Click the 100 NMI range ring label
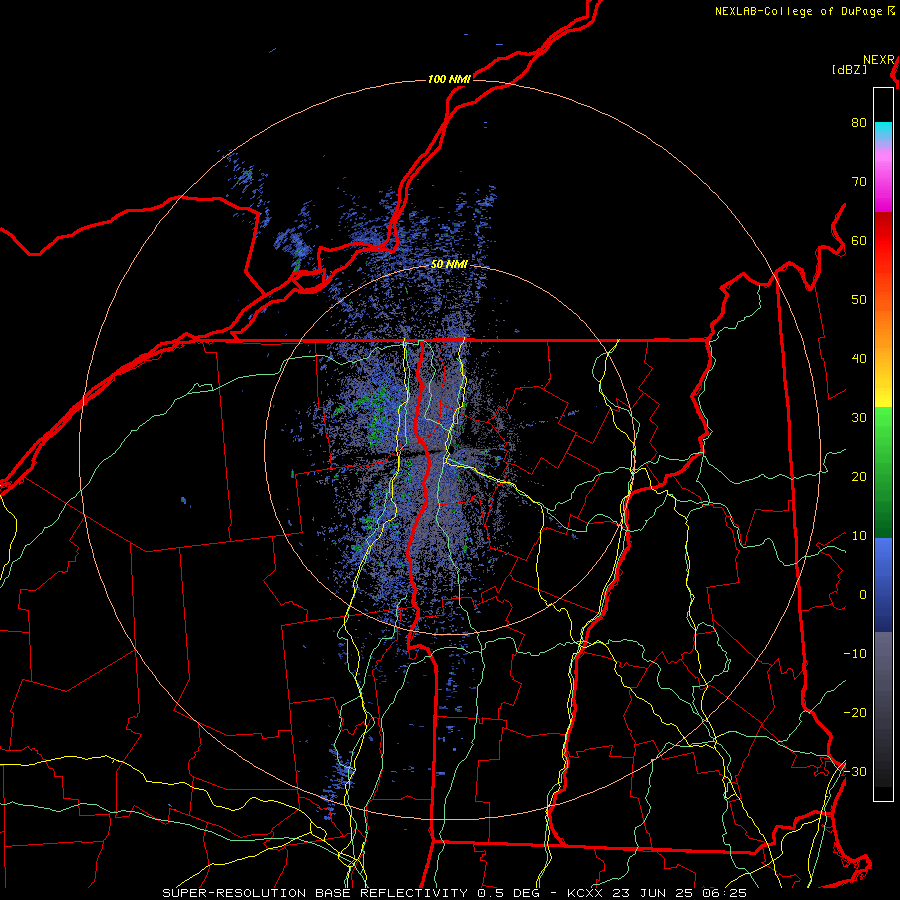Image resolution: width=900 pixels, height=900 pixels. point(449,79)
